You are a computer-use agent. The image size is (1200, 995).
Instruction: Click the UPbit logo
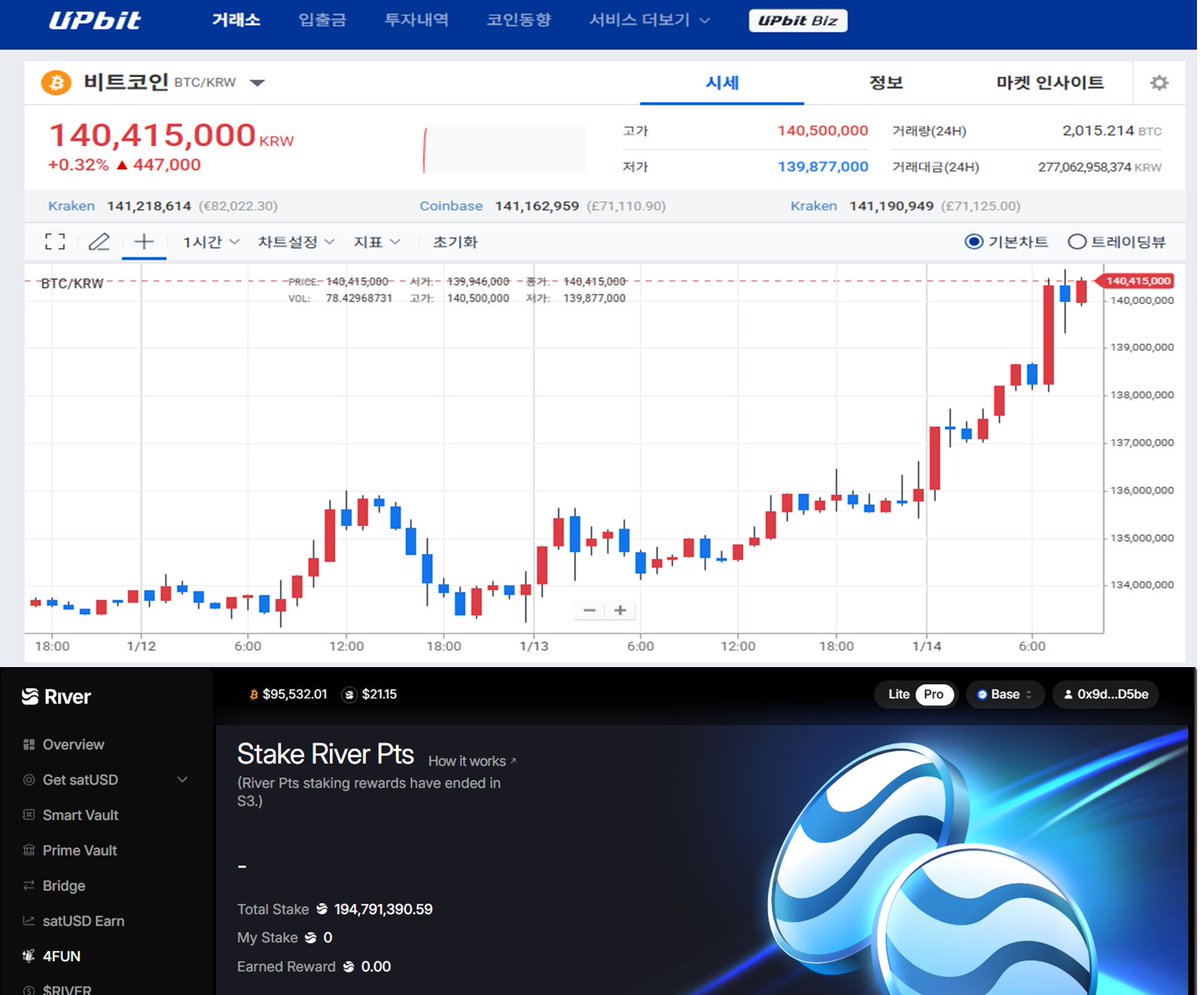(x=95, y=20)
